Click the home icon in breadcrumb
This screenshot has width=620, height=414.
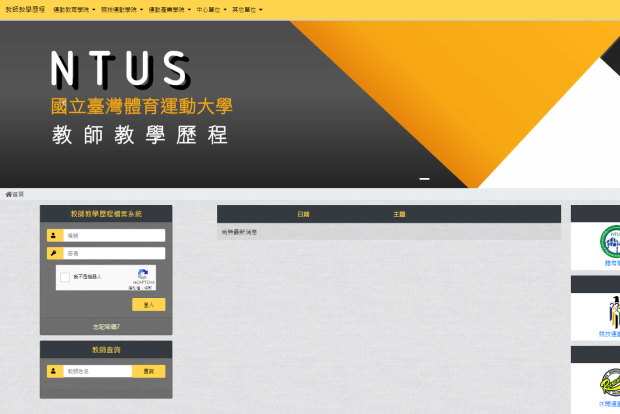coord(8,194)
